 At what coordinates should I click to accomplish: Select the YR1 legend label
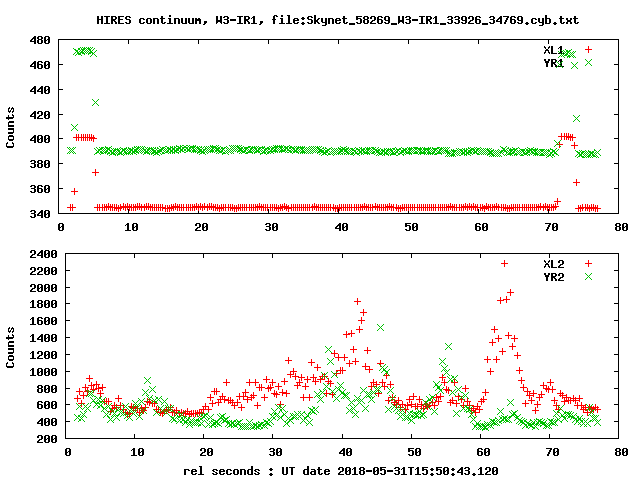553,63
